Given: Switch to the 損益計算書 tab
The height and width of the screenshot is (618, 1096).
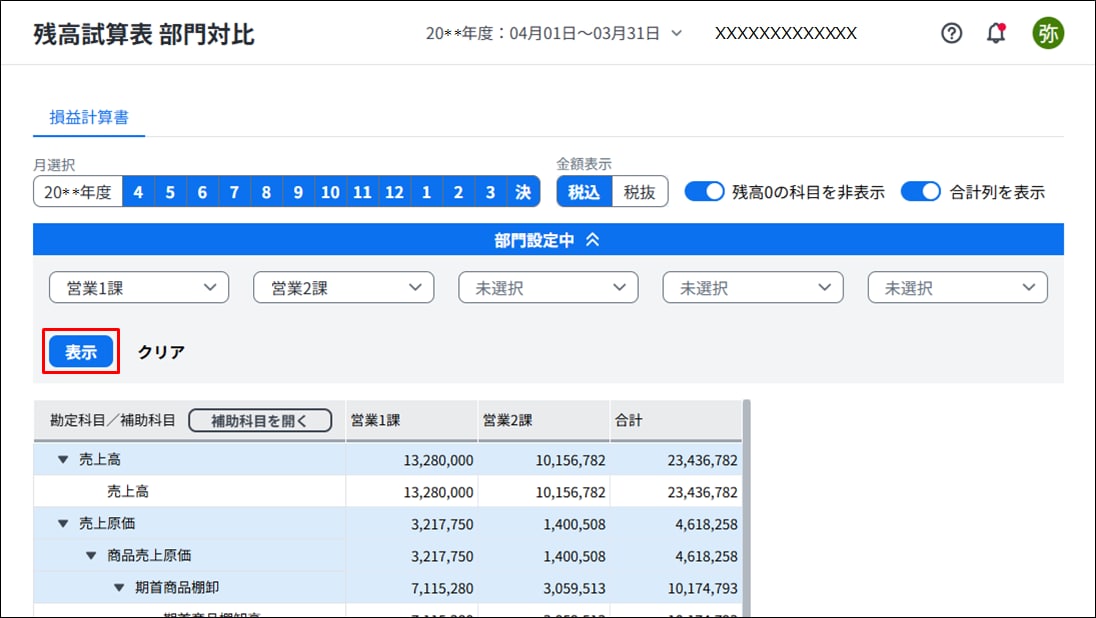Looking at the screenshot, I should (89, 117).
